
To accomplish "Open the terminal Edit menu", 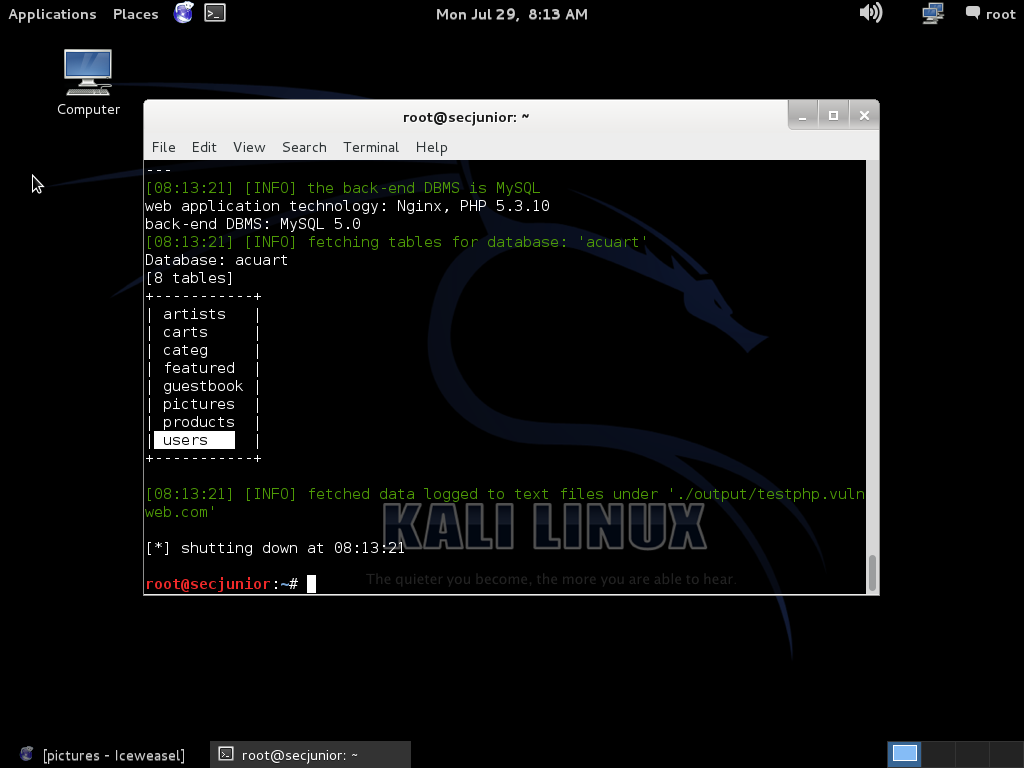I will pos(204,147).
